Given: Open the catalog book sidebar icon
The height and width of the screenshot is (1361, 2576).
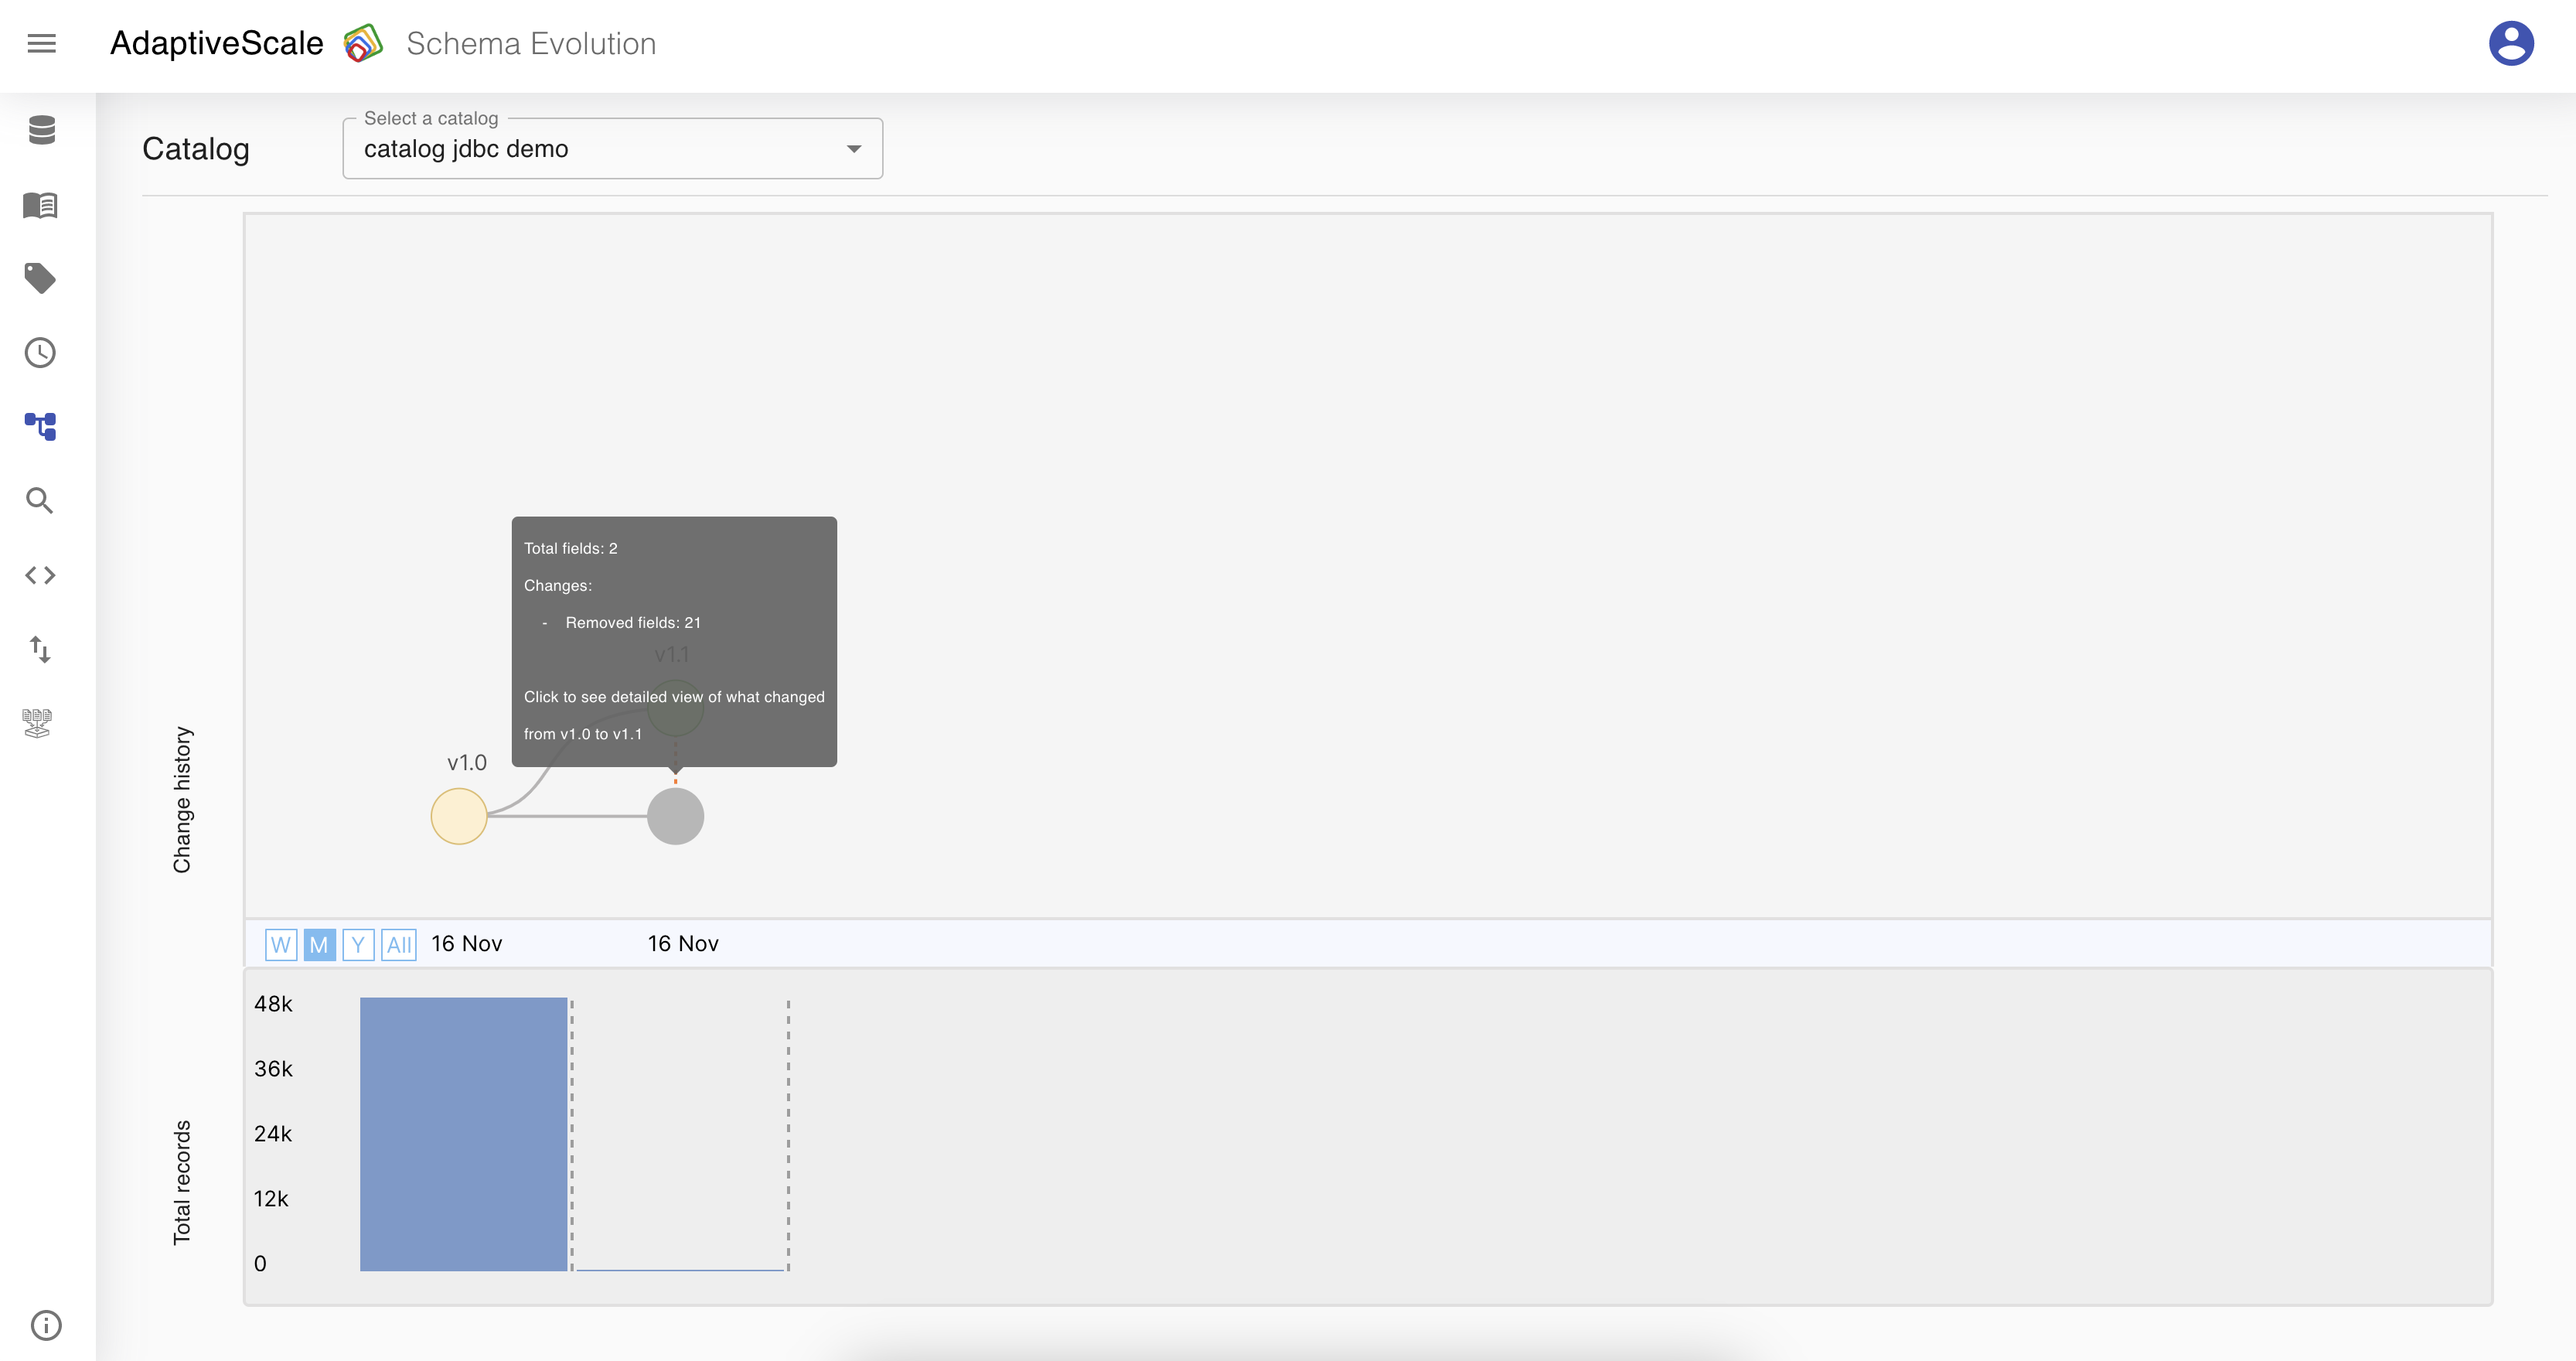Looking at the screenshot, I should pos(40,205).
